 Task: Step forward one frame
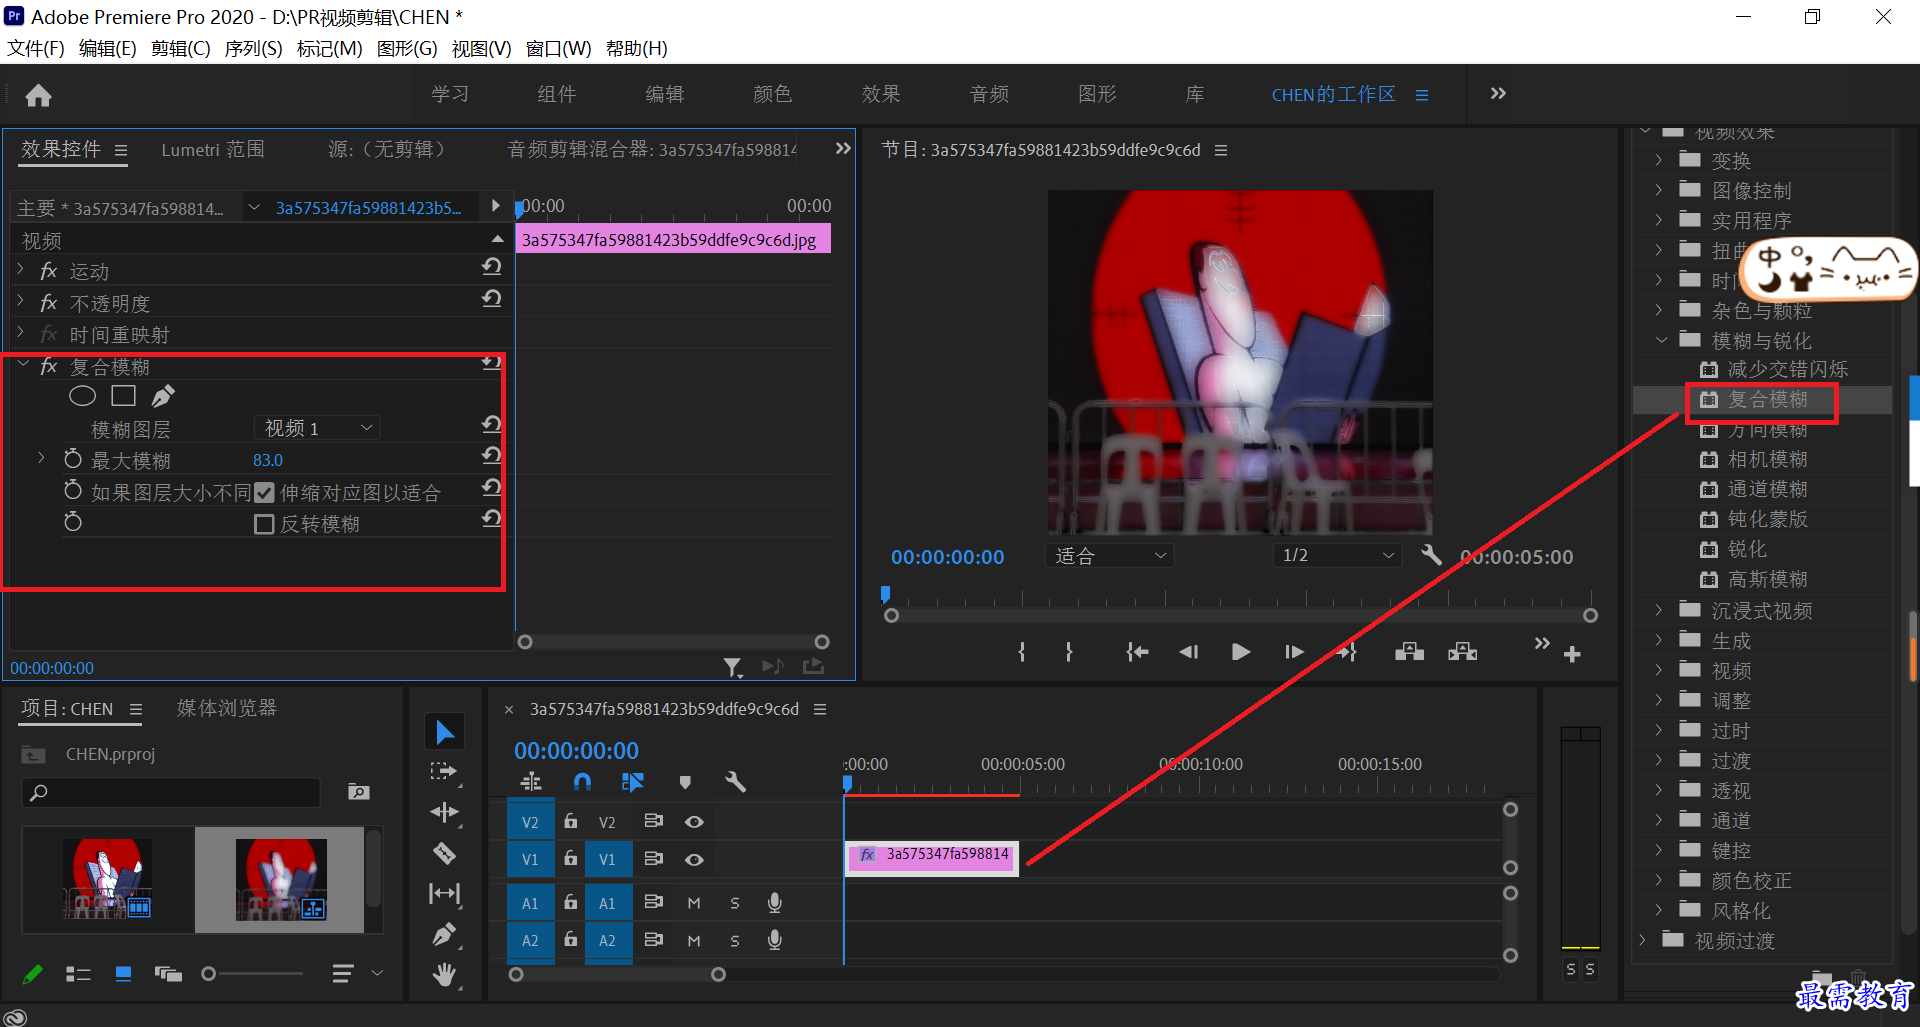pyautogui.click(x=1294, y=652)
